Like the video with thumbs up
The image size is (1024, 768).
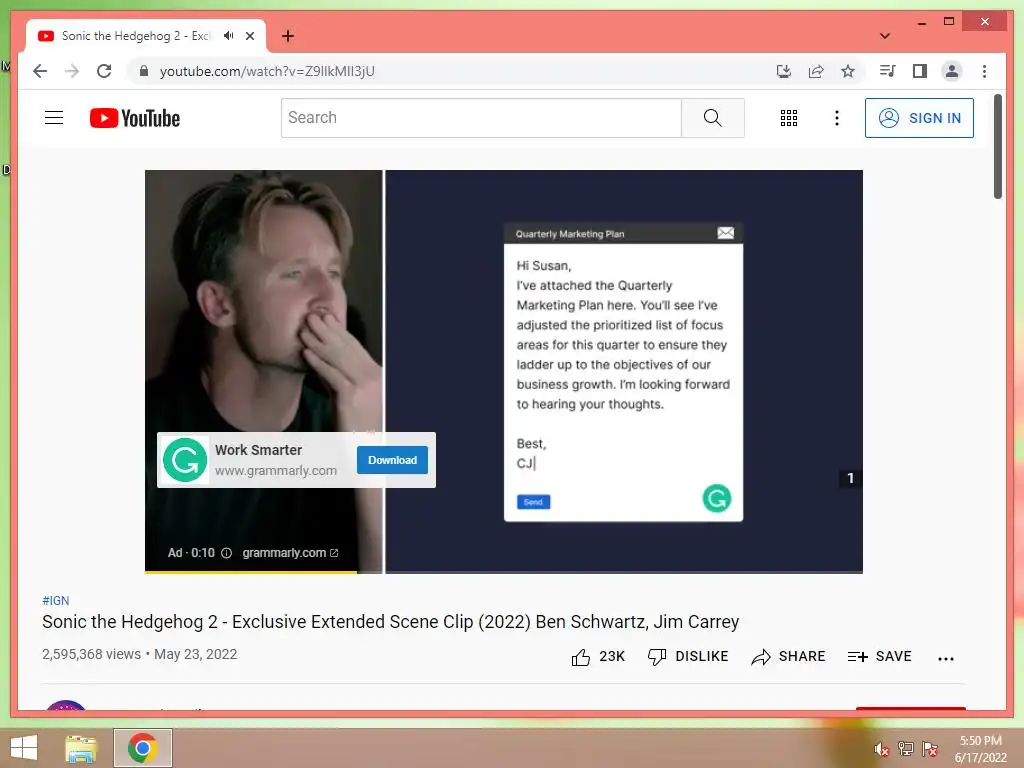coord(598,657)
